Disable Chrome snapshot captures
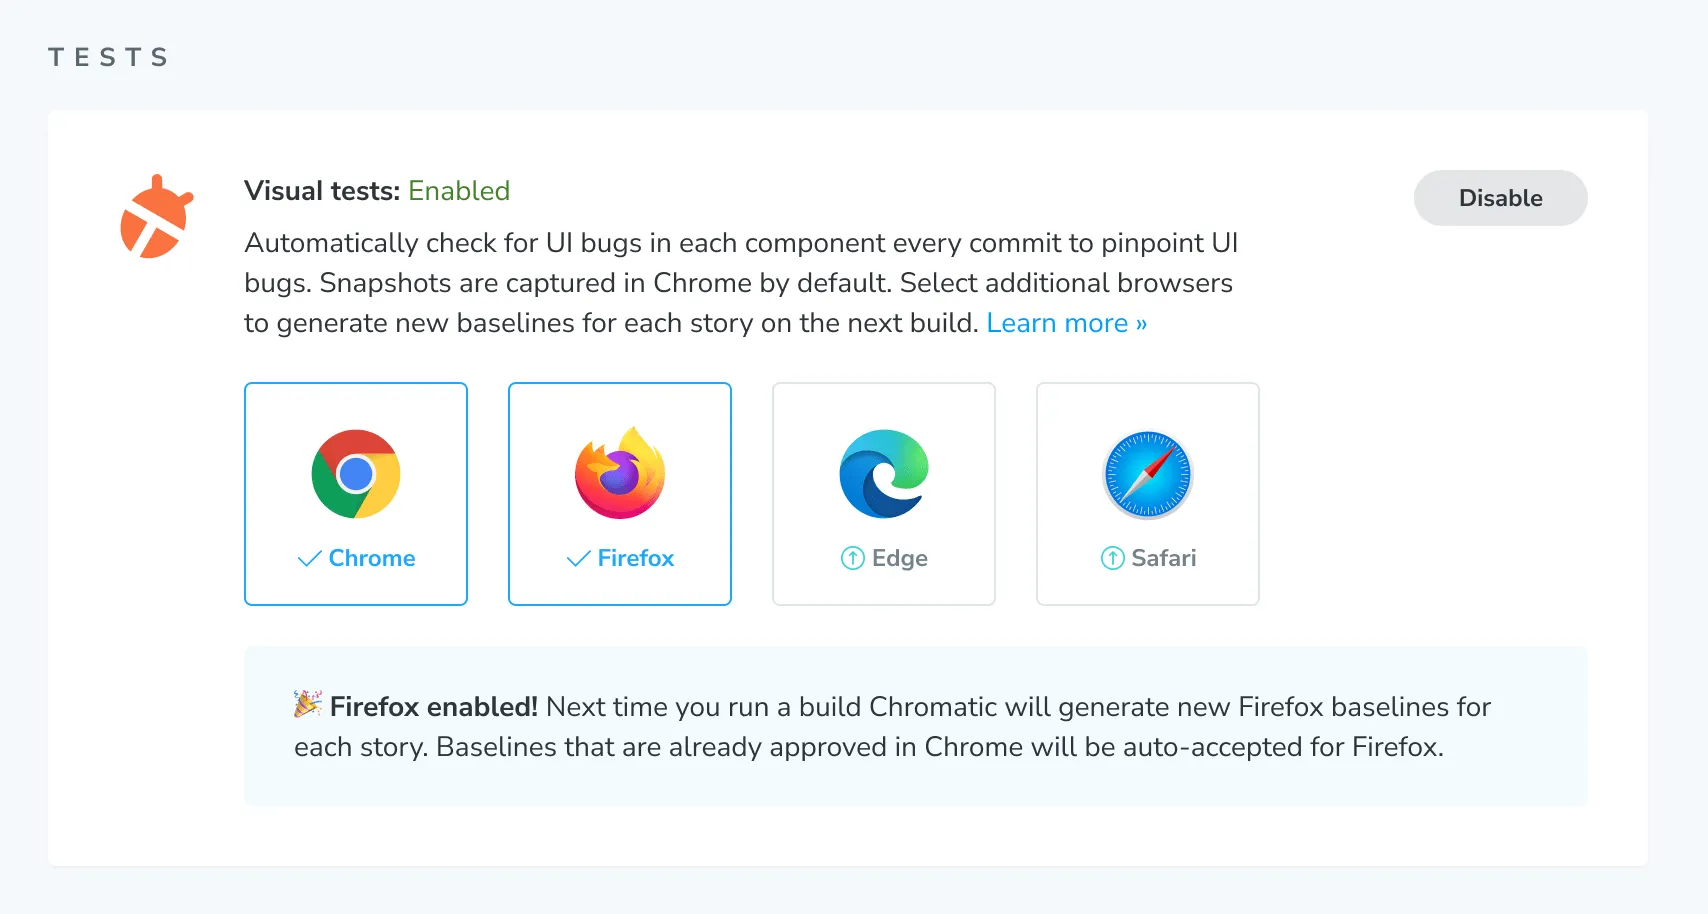1708x914 pixels. (x=356, y=494)
